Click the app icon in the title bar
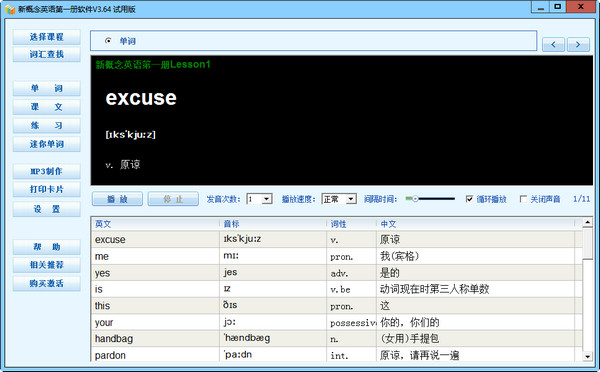 coord(10,9)
